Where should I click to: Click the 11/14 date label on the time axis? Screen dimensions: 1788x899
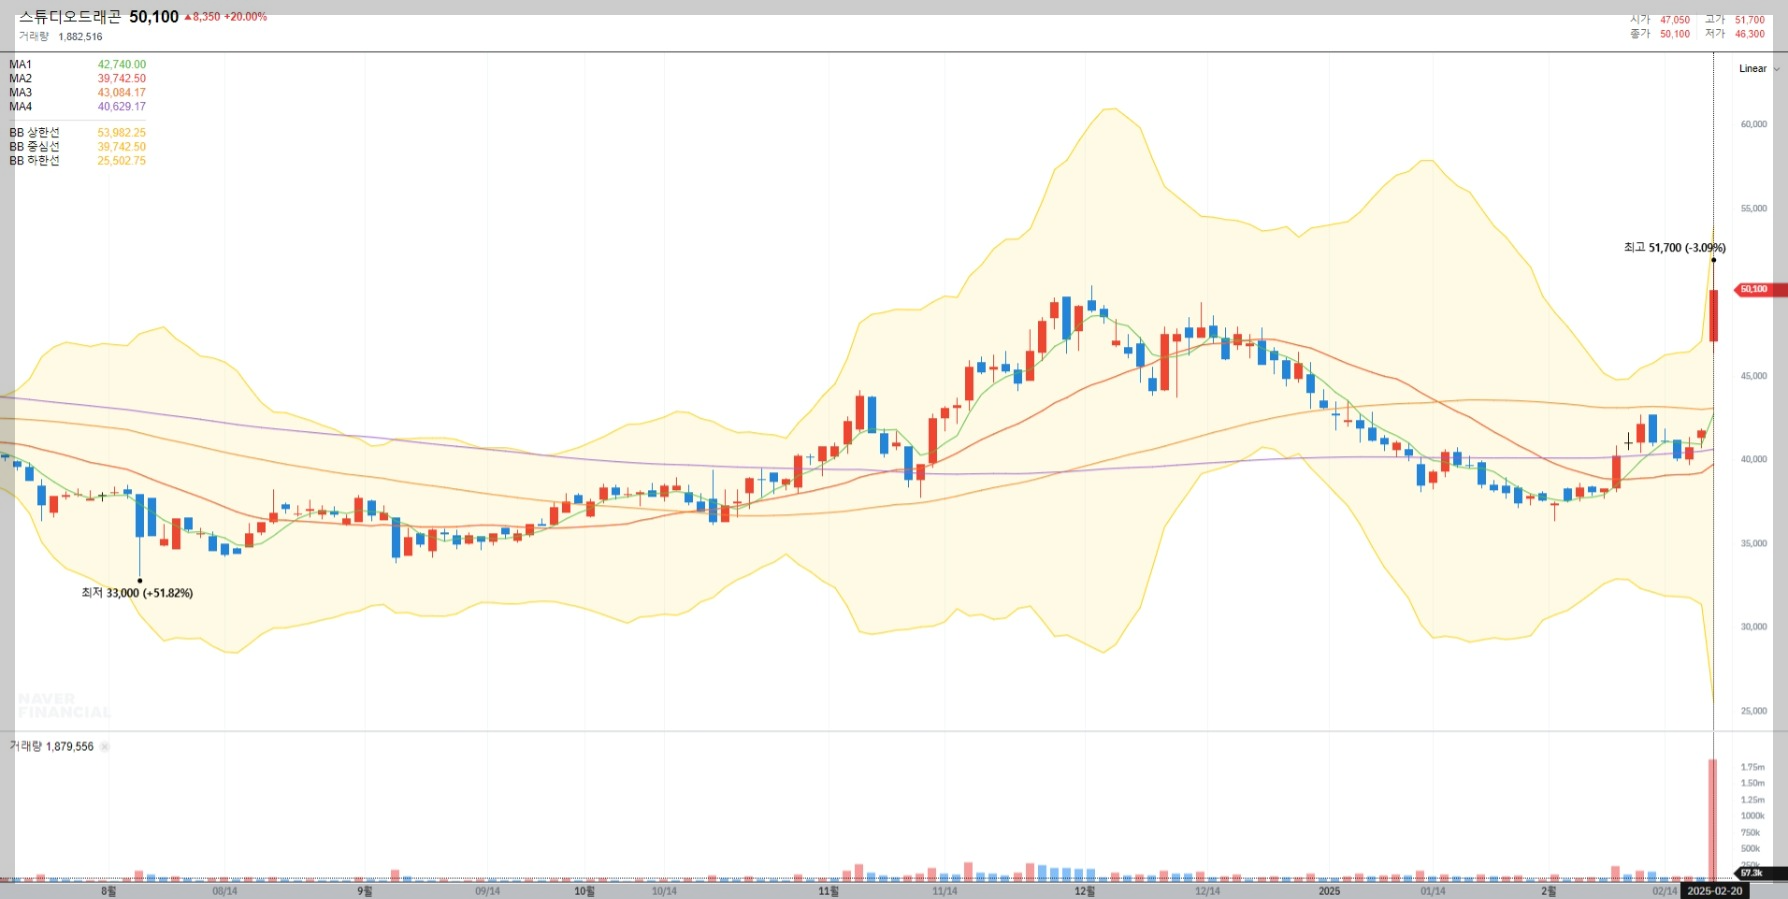pos(945,891)
